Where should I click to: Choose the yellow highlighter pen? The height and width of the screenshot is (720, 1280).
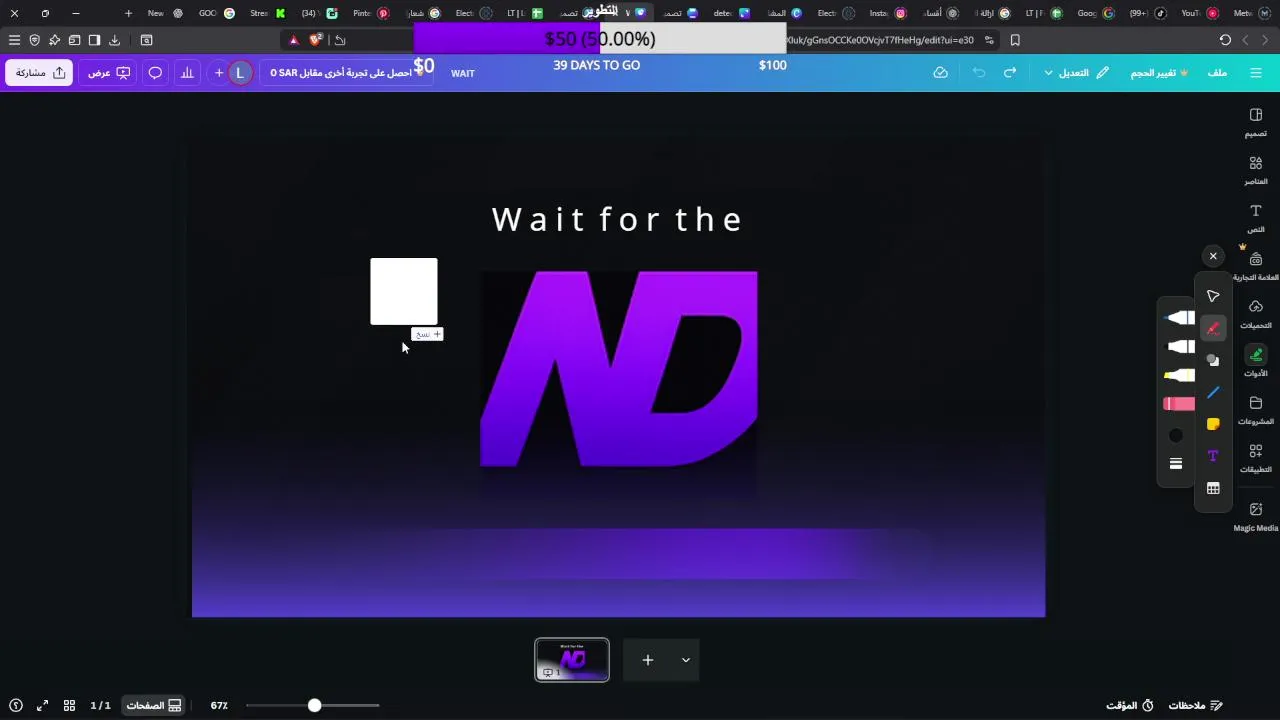(x=1179, y=376)
